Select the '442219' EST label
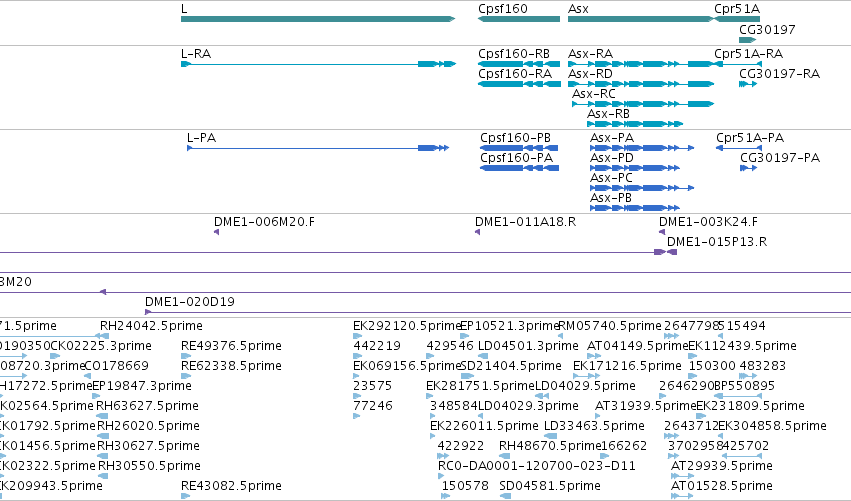Image resolution: width=851 pixels, height=501 pixels. pyautogui.click(x=377, y=346)
